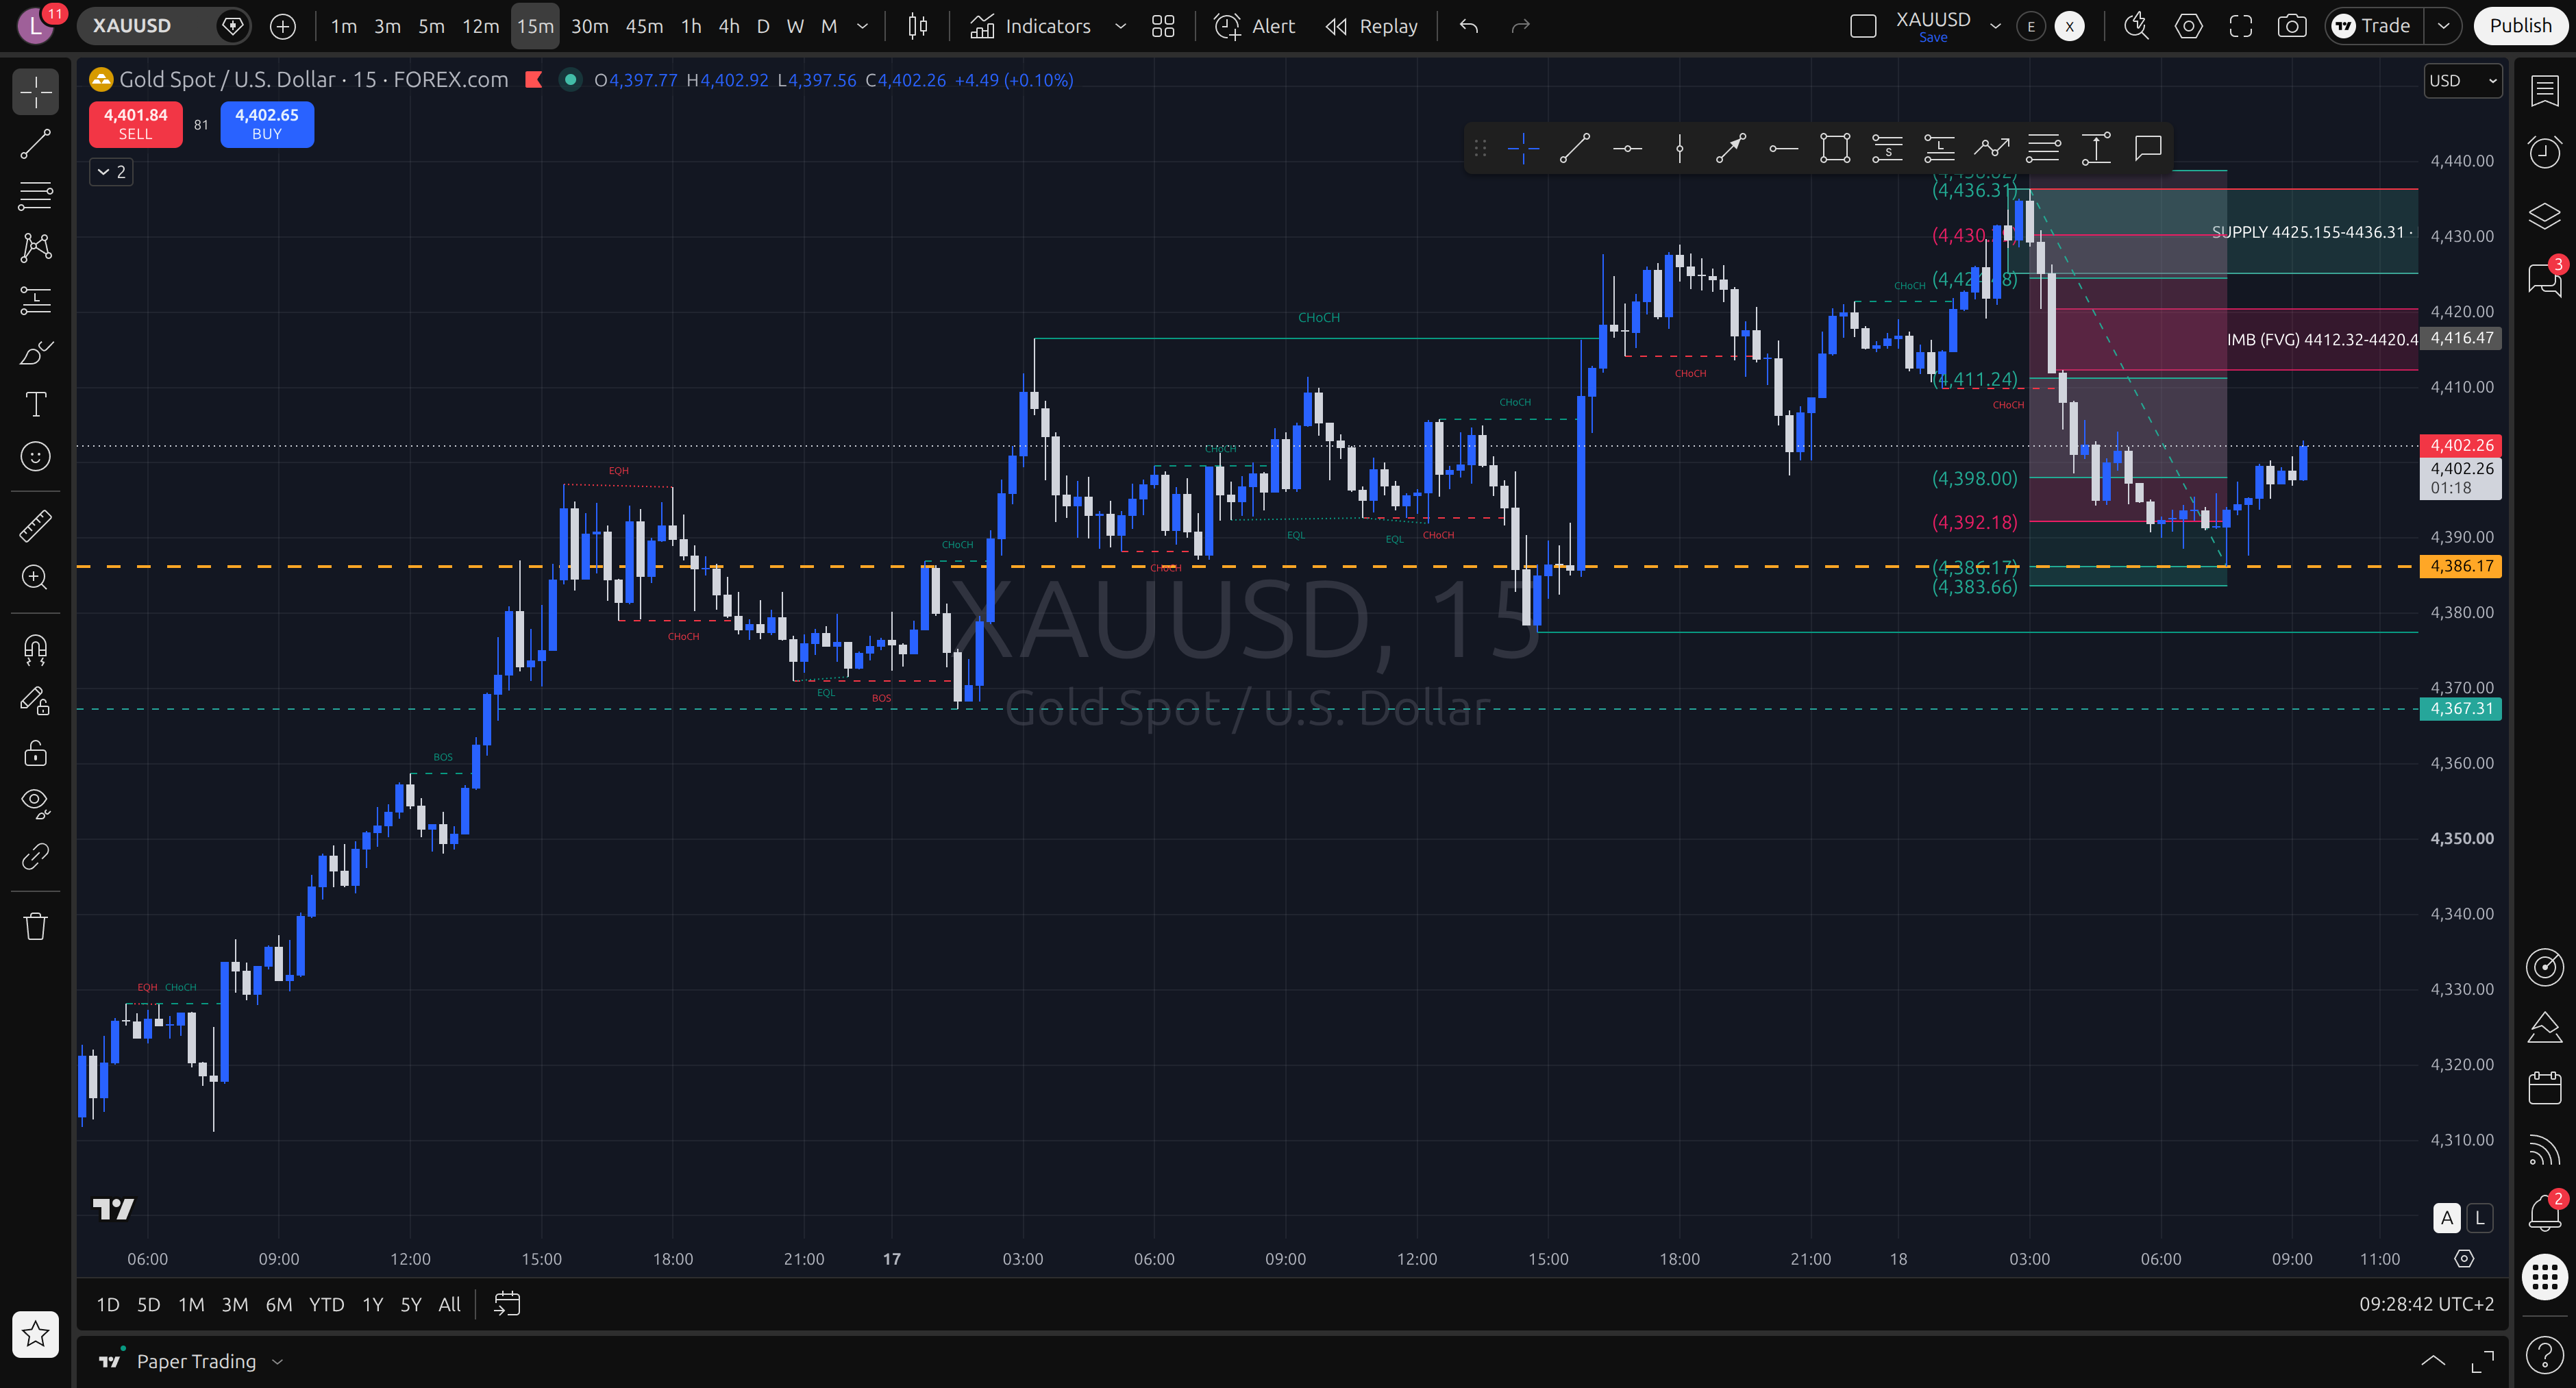The height and width of the screenshot is (1388, 2576).
Task: Click the SELL 4,401.84 price button
Action: 136,124
